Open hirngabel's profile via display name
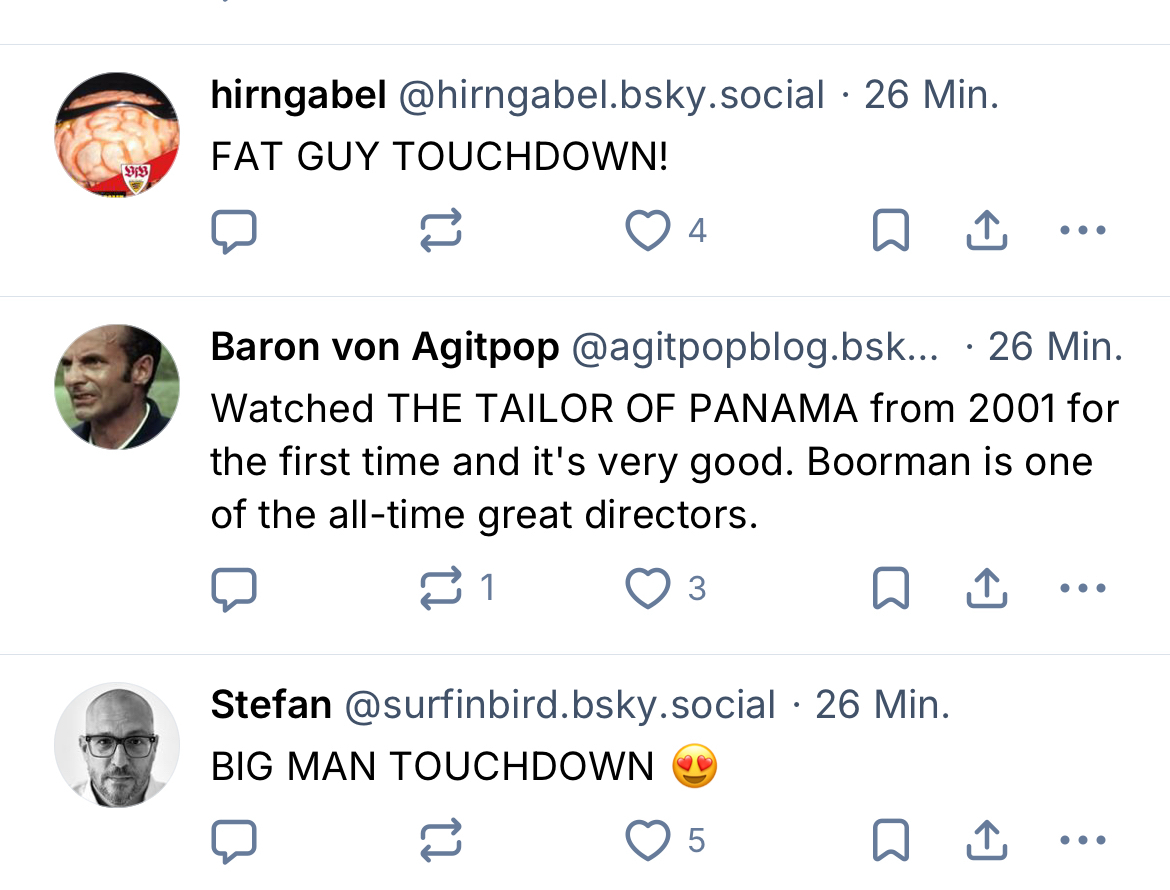The image size is (1170, 890). [298, 96]
